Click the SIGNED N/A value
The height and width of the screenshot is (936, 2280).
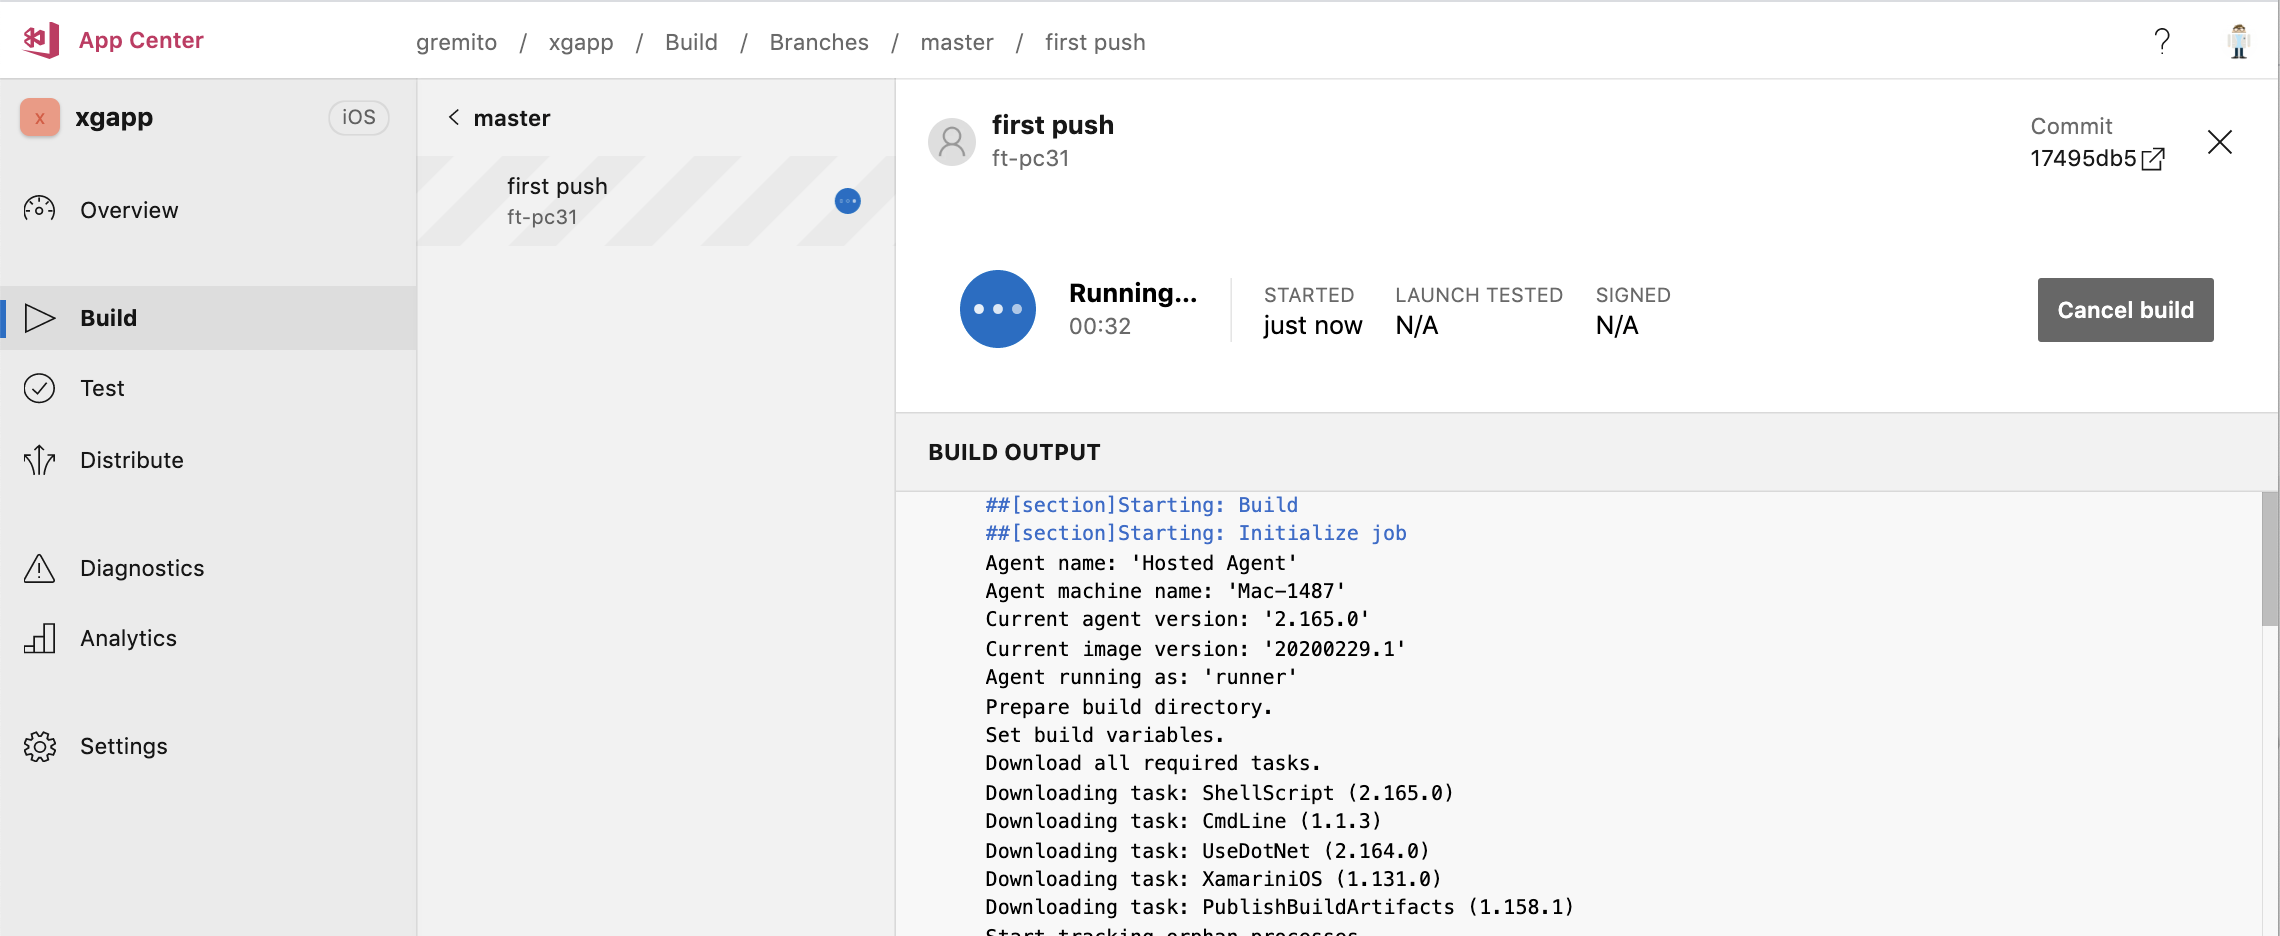point(1617,325)
